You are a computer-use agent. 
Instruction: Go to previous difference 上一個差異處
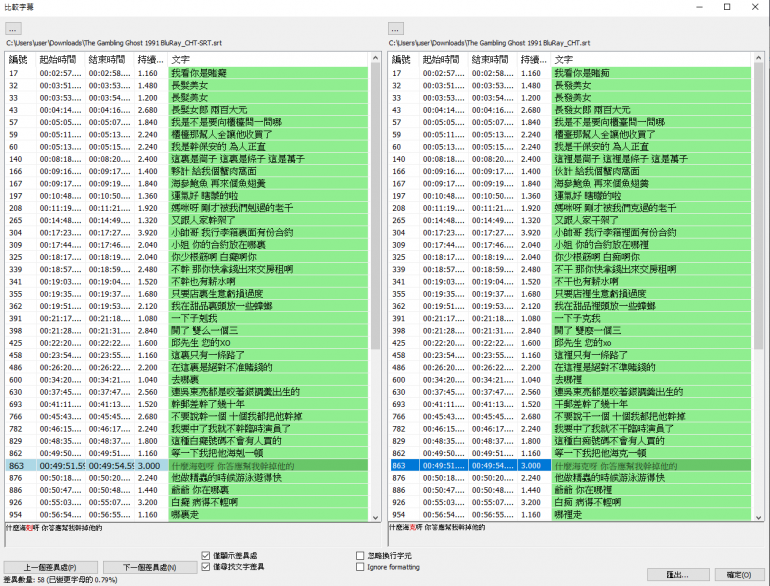[x=51, y=567]
